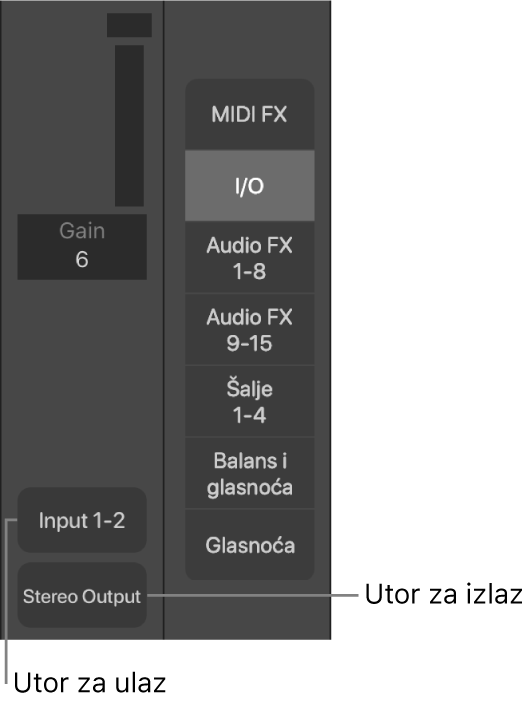Click the Gain value field
This screenshot has width=529, height=705.
tap(82, 247)
